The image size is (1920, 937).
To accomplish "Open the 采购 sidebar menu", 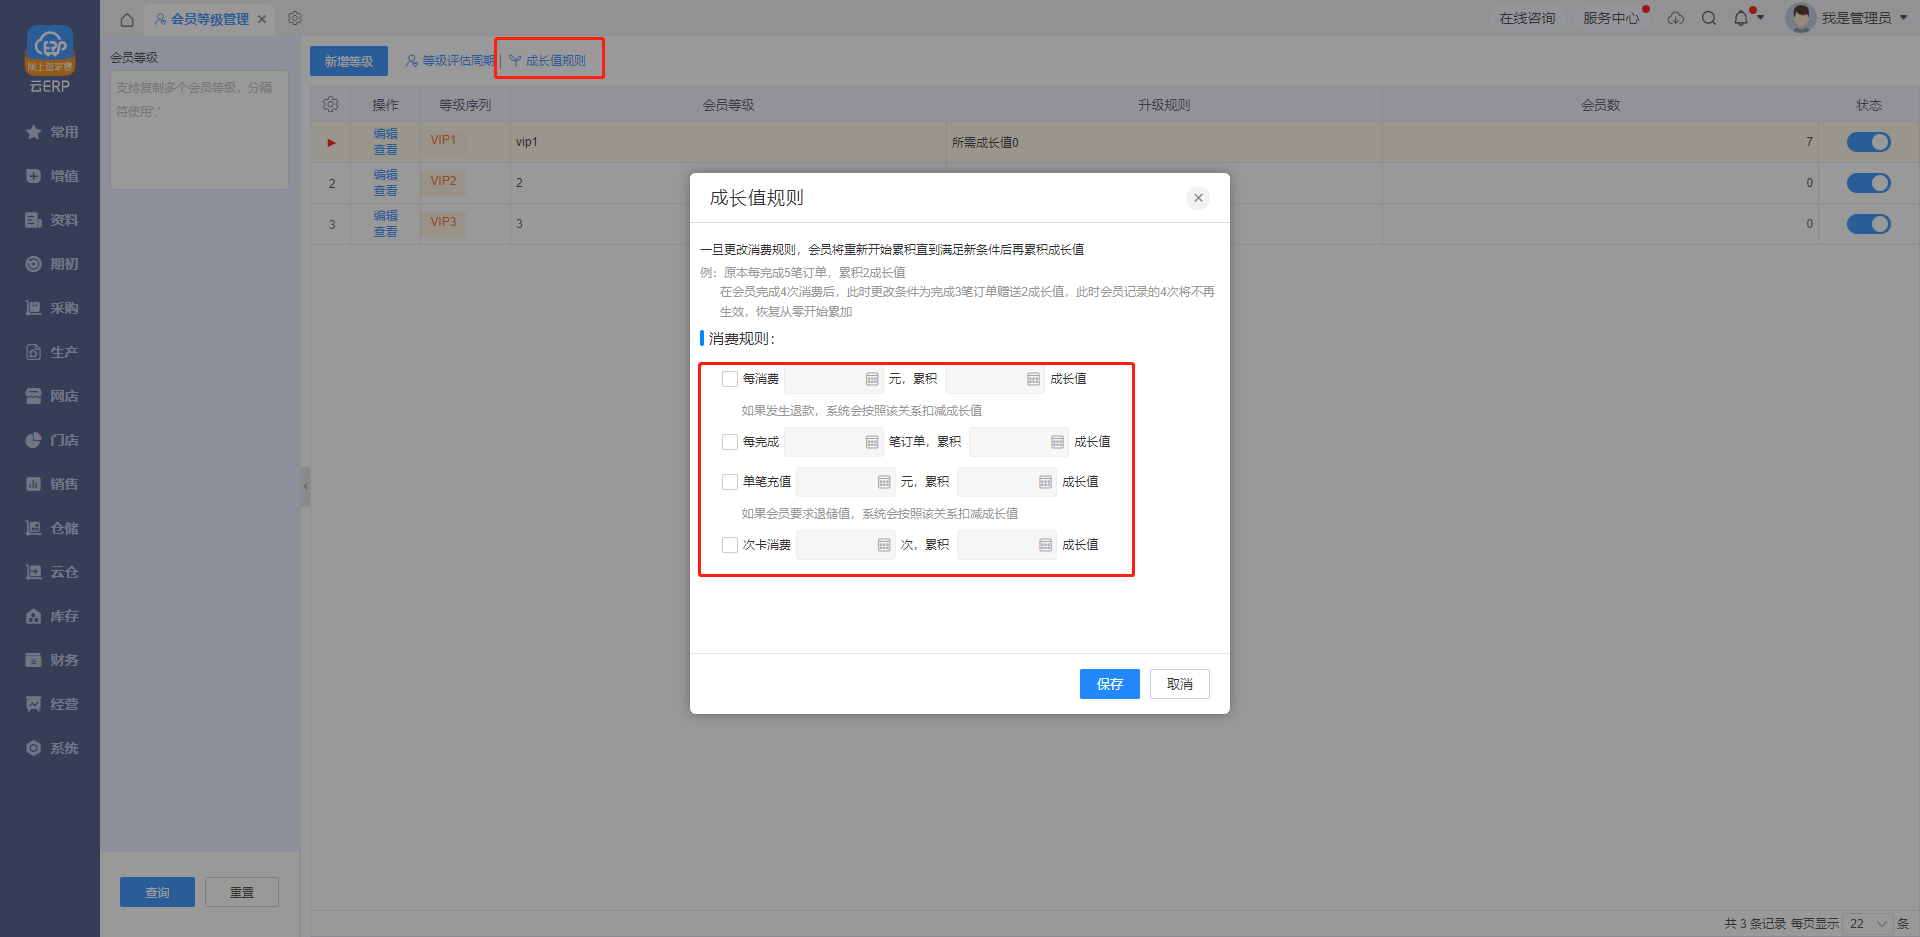I will (x=50, y=308).
